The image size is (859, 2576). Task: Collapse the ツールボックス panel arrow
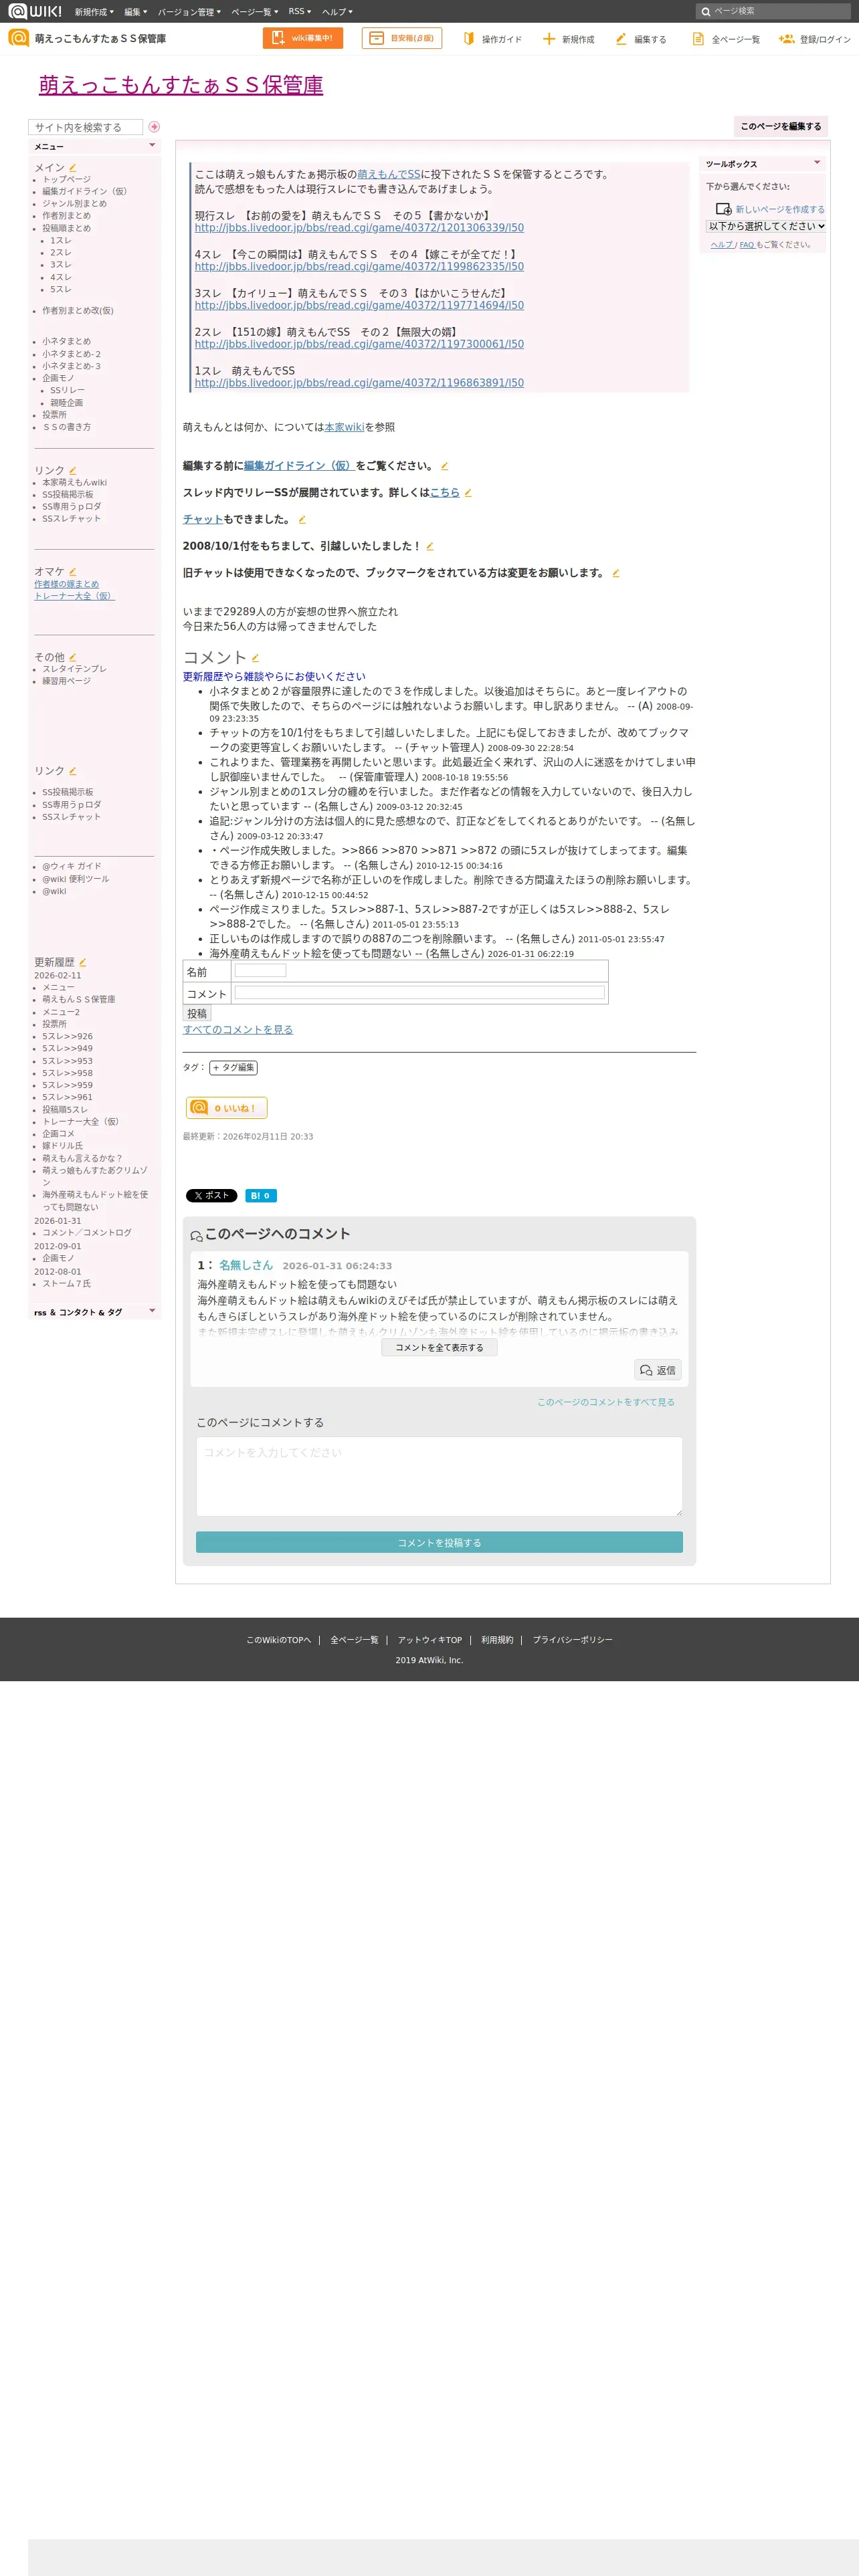point(817,163)
